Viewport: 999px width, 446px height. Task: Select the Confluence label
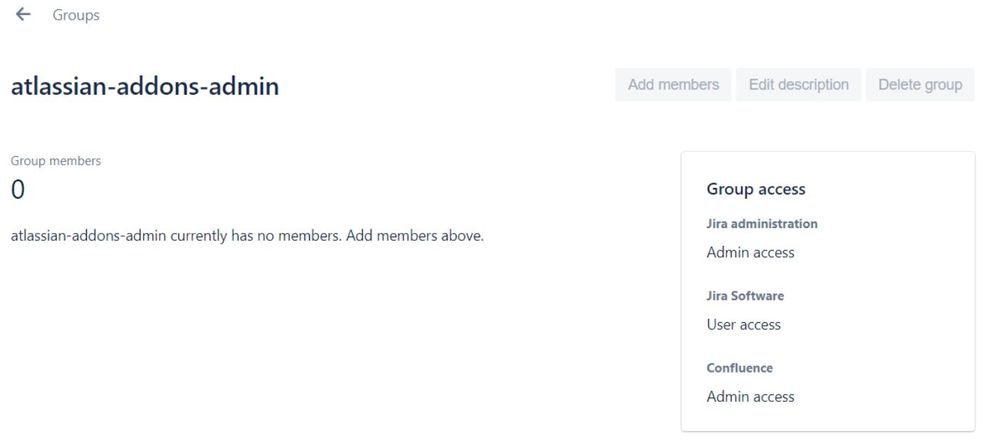click(x=740, y=368)
